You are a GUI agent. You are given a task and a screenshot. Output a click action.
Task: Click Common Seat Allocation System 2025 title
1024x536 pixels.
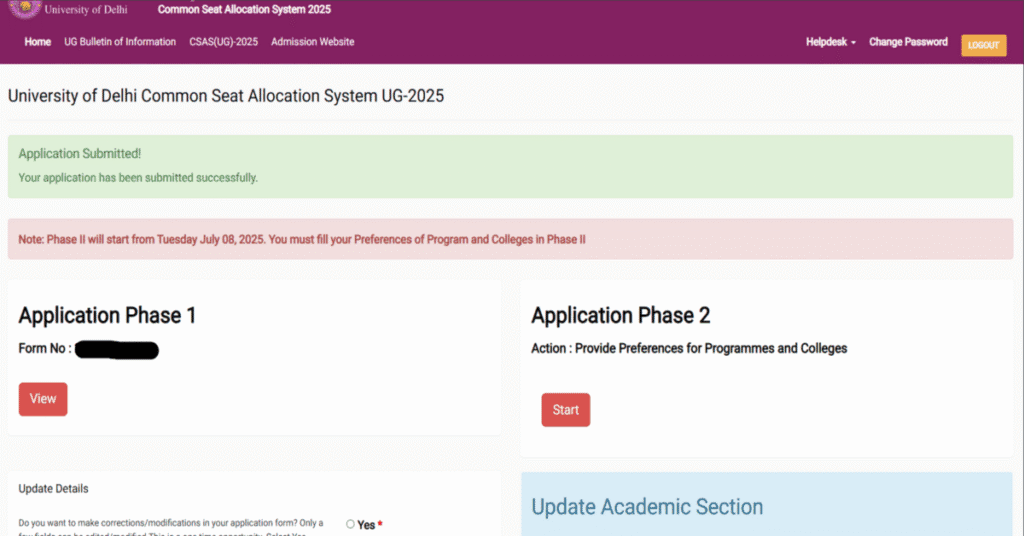click(x=244, y=10)
